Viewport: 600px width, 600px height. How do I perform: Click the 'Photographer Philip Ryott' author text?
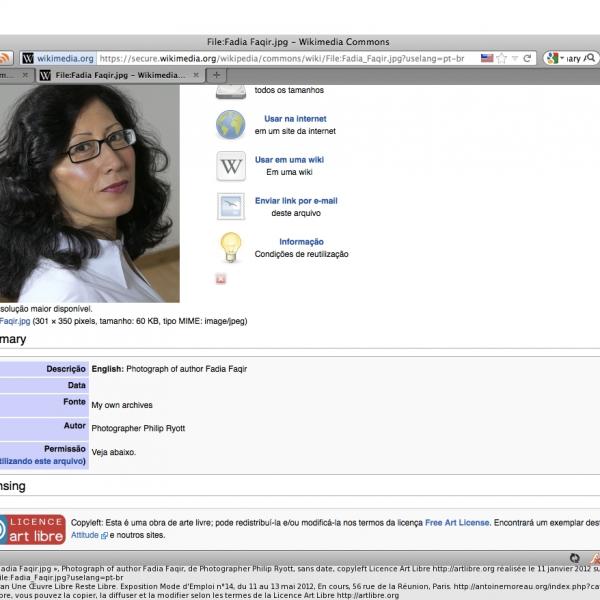tap(138, 428)
